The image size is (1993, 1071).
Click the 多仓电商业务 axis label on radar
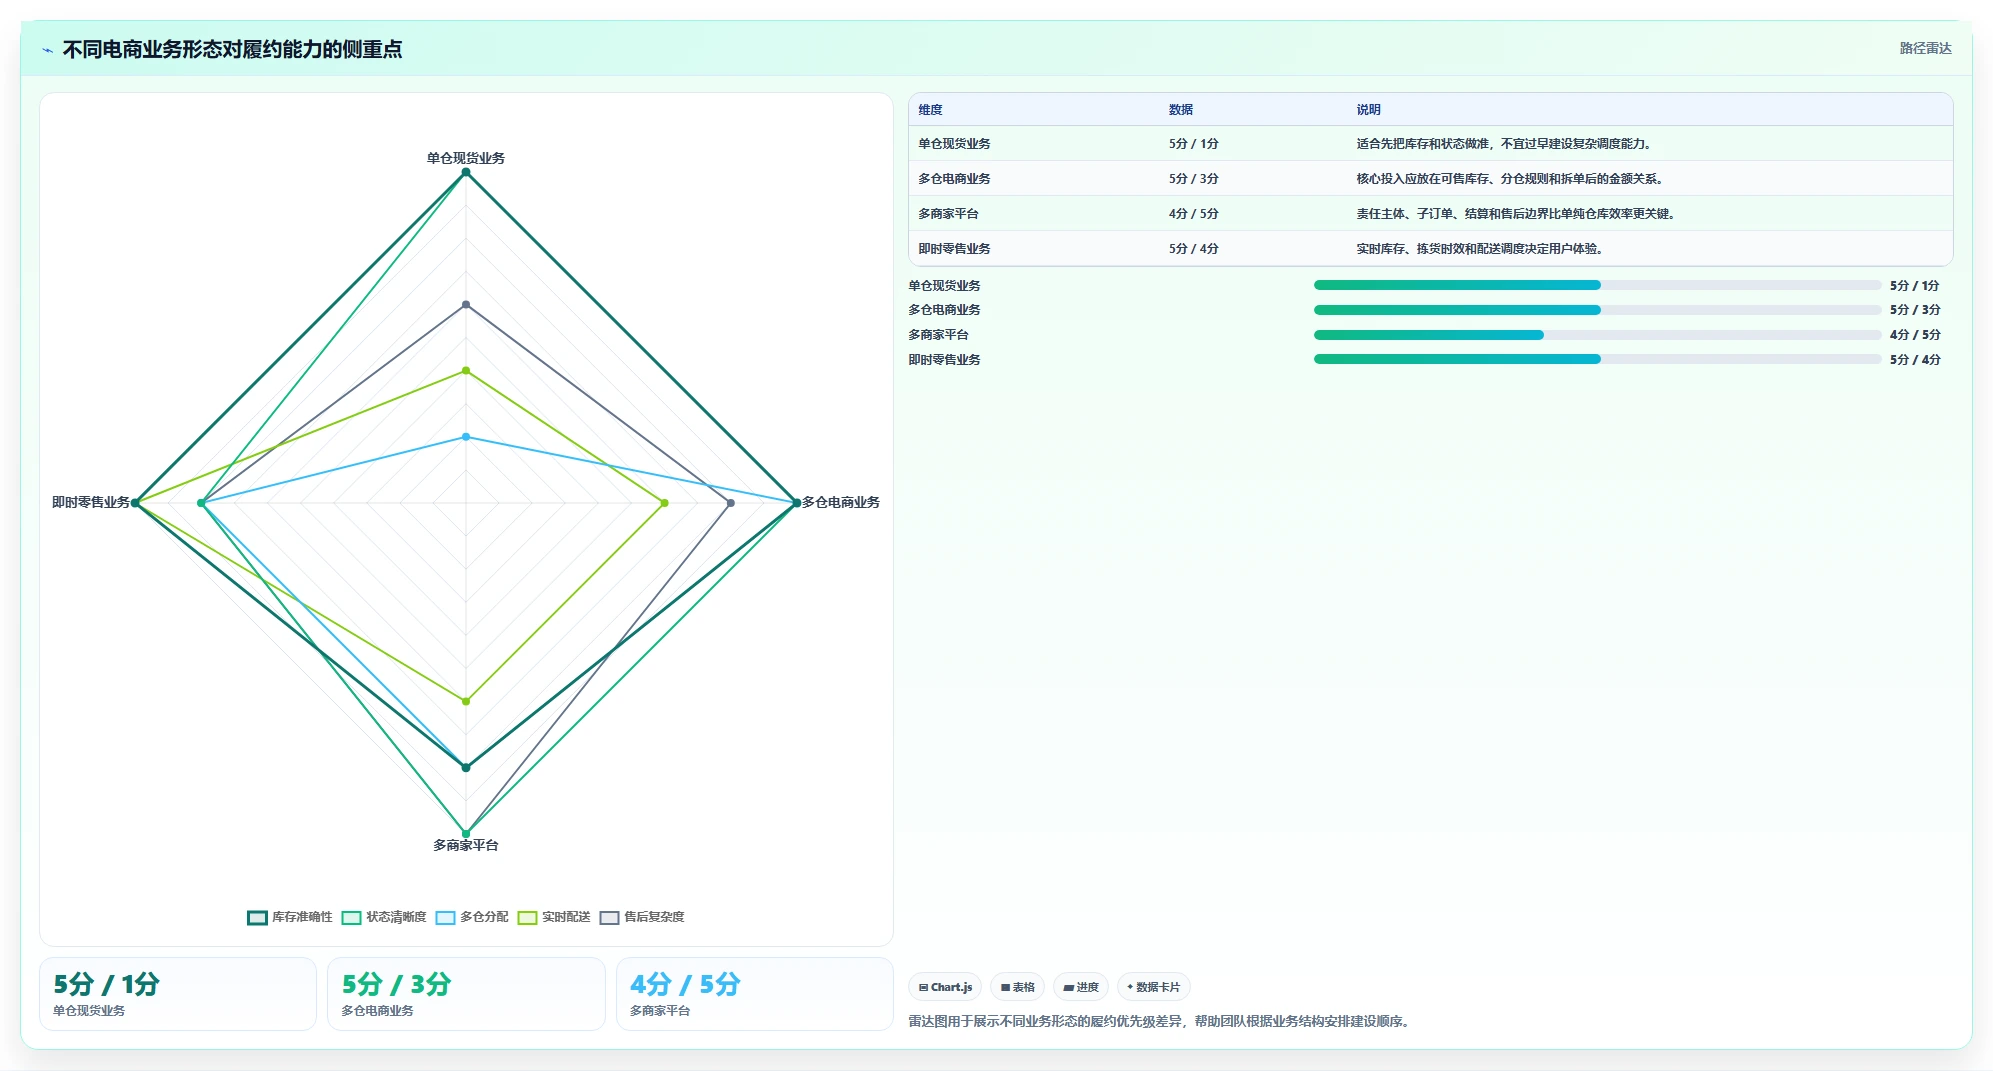(841, 502)
